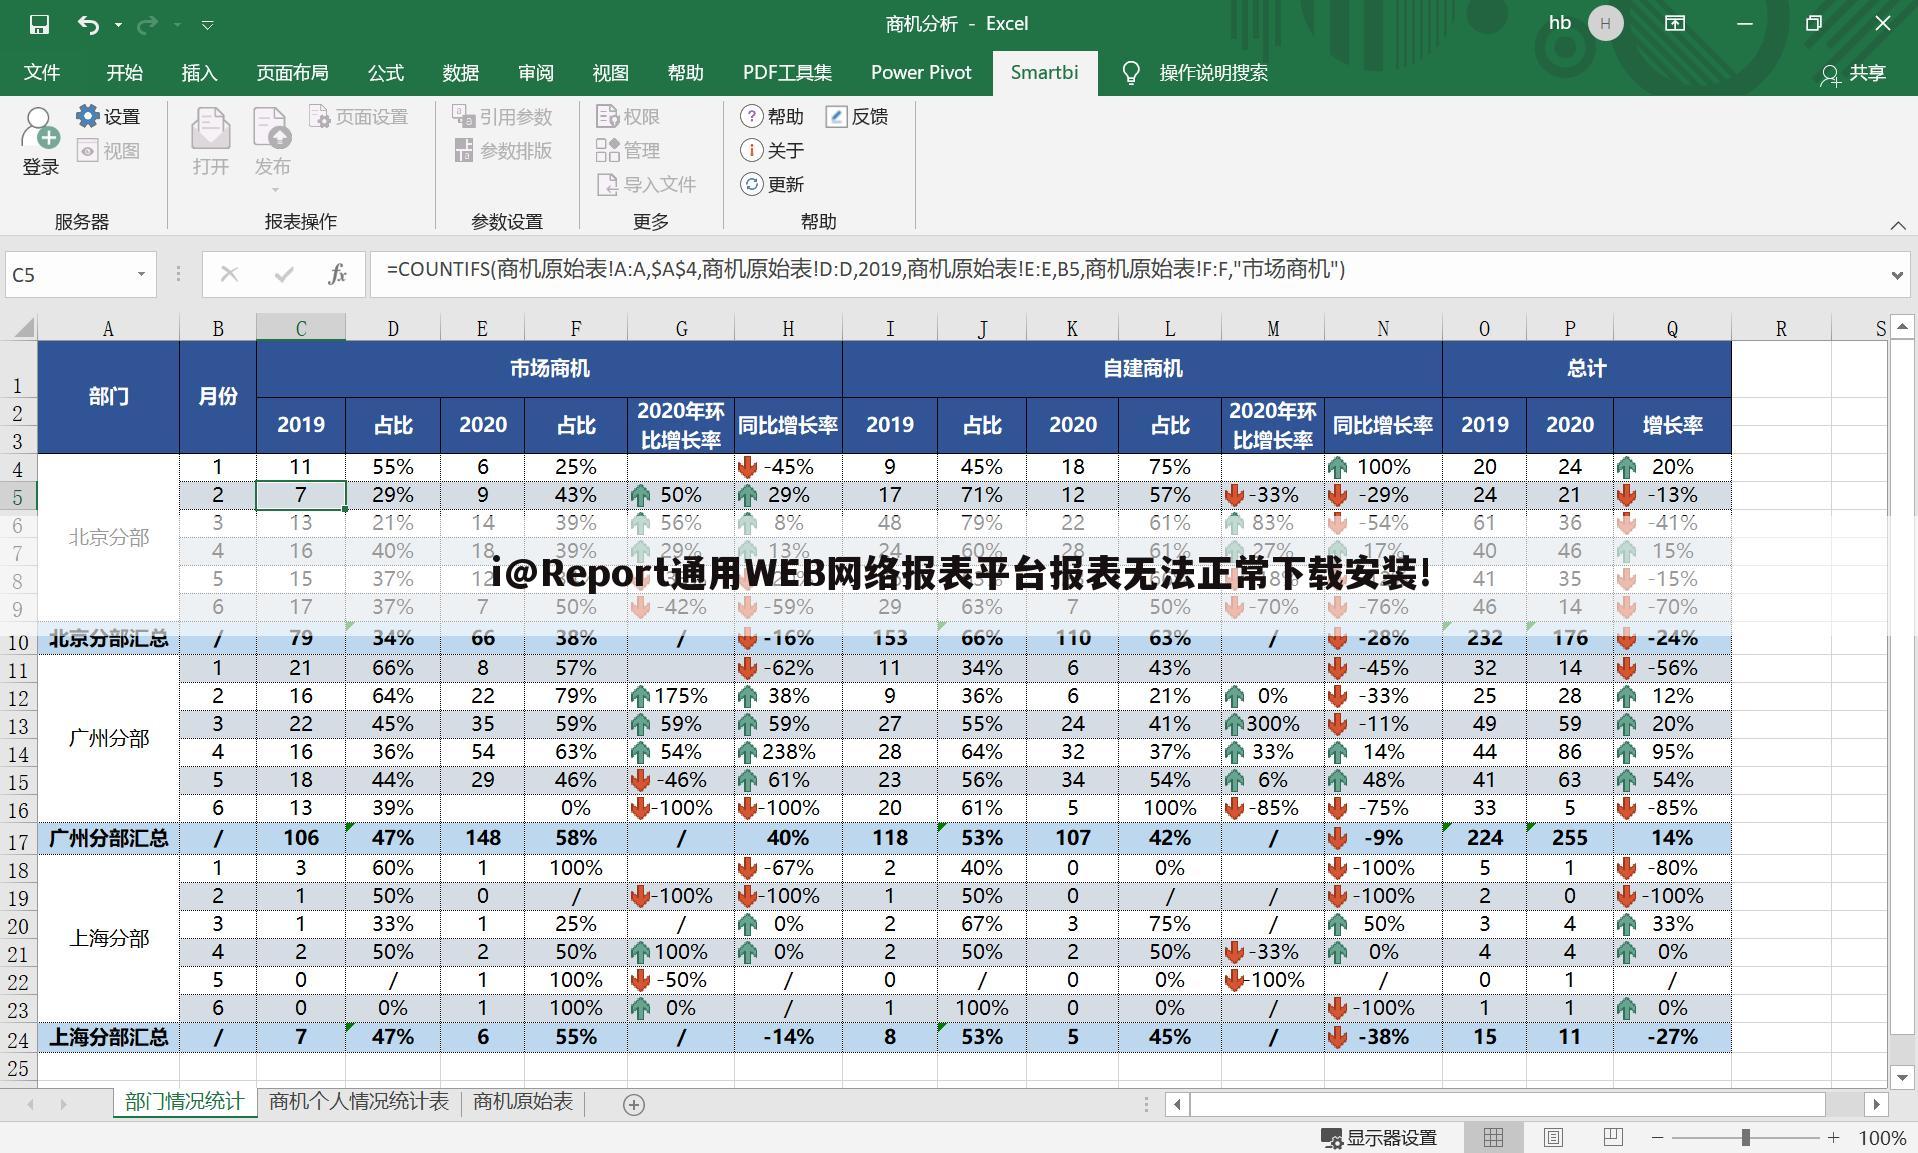Click the 导入文件 import icon

[x=647, y=184]
